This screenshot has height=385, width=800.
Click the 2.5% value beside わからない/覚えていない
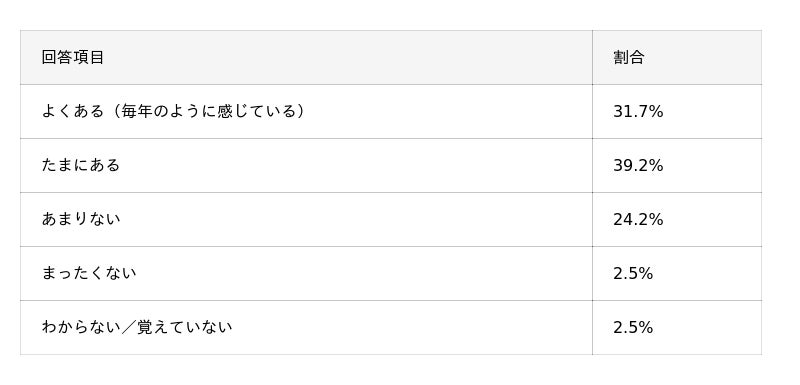tap(633, 327)
